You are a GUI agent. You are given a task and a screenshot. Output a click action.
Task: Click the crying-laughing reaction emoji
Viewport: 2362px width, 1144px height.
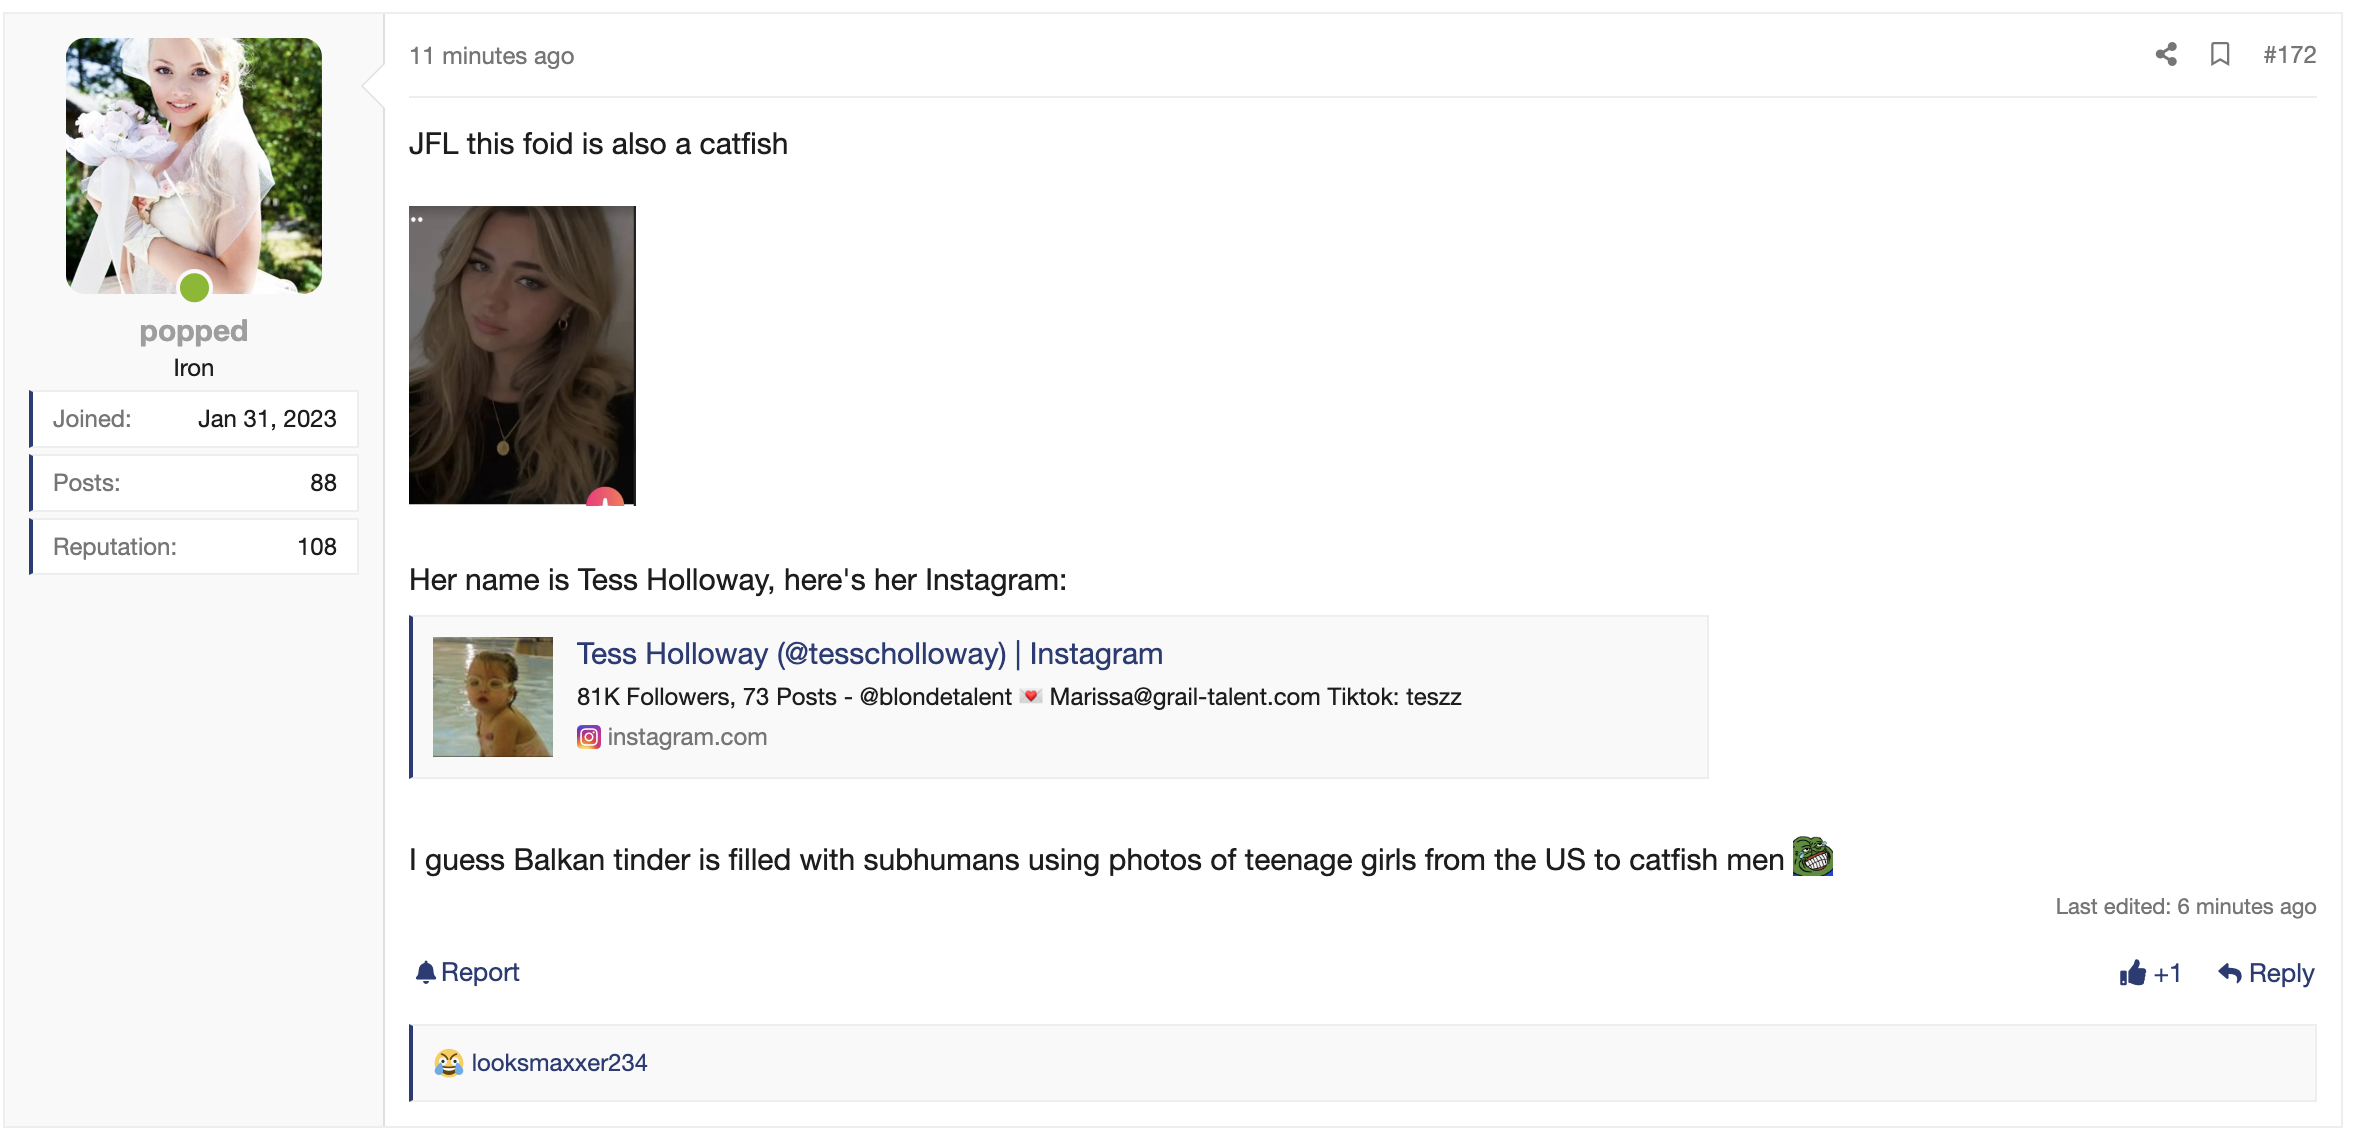pyautogui.click(x=448, y=1063)
